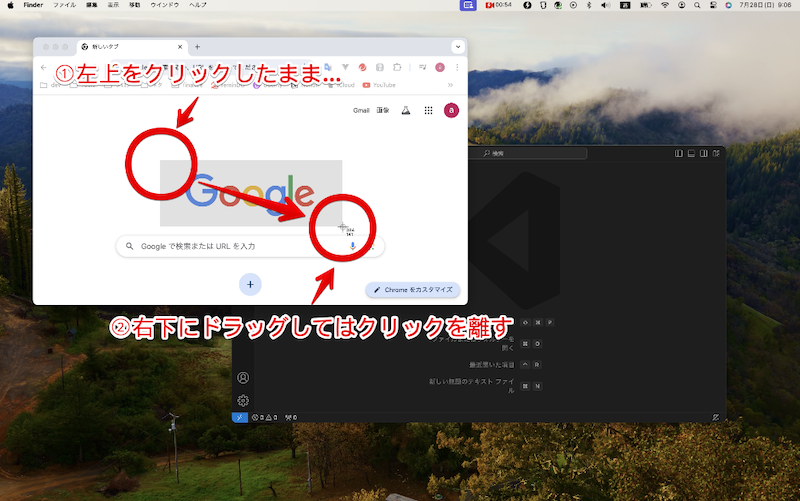
Task: Expand hidden bookmarks with the double chevron
Action: click(450, 85)
